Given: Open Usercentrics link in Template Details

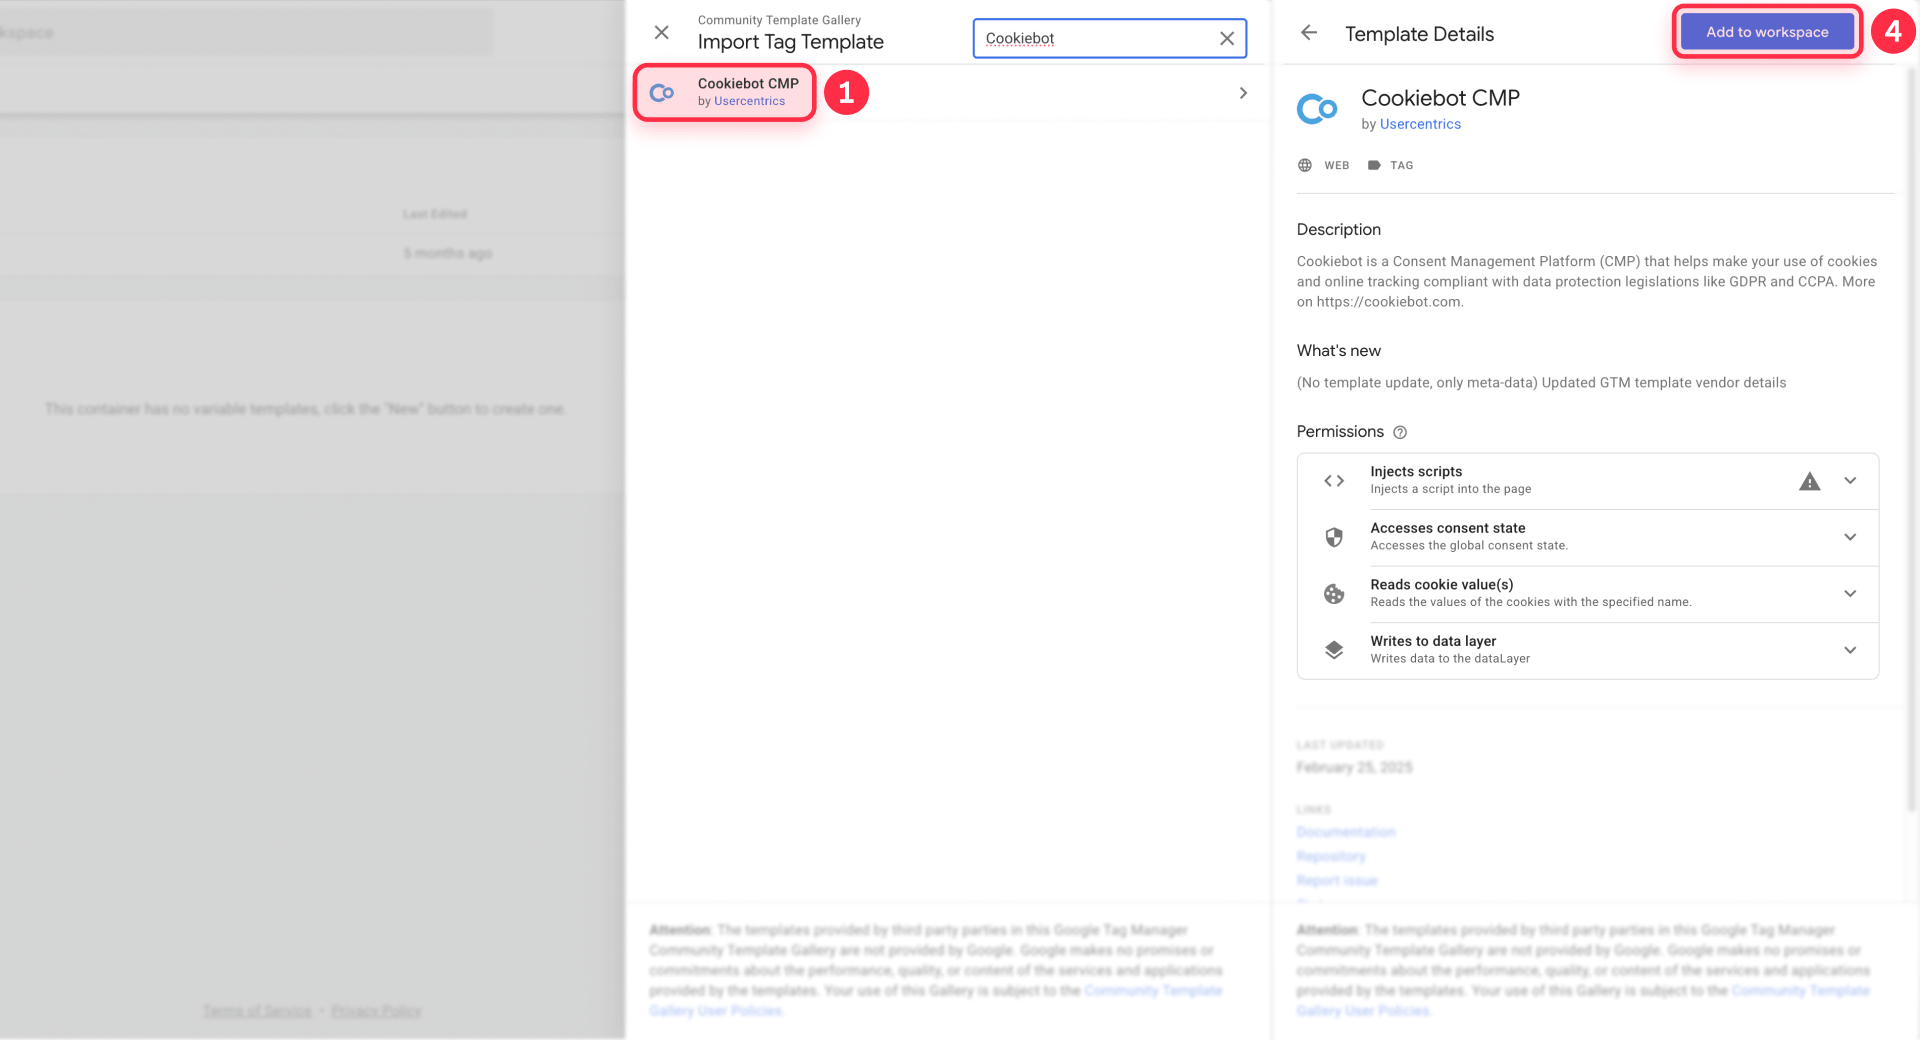Looking at the screenshot, I should tap(1420, 124).
